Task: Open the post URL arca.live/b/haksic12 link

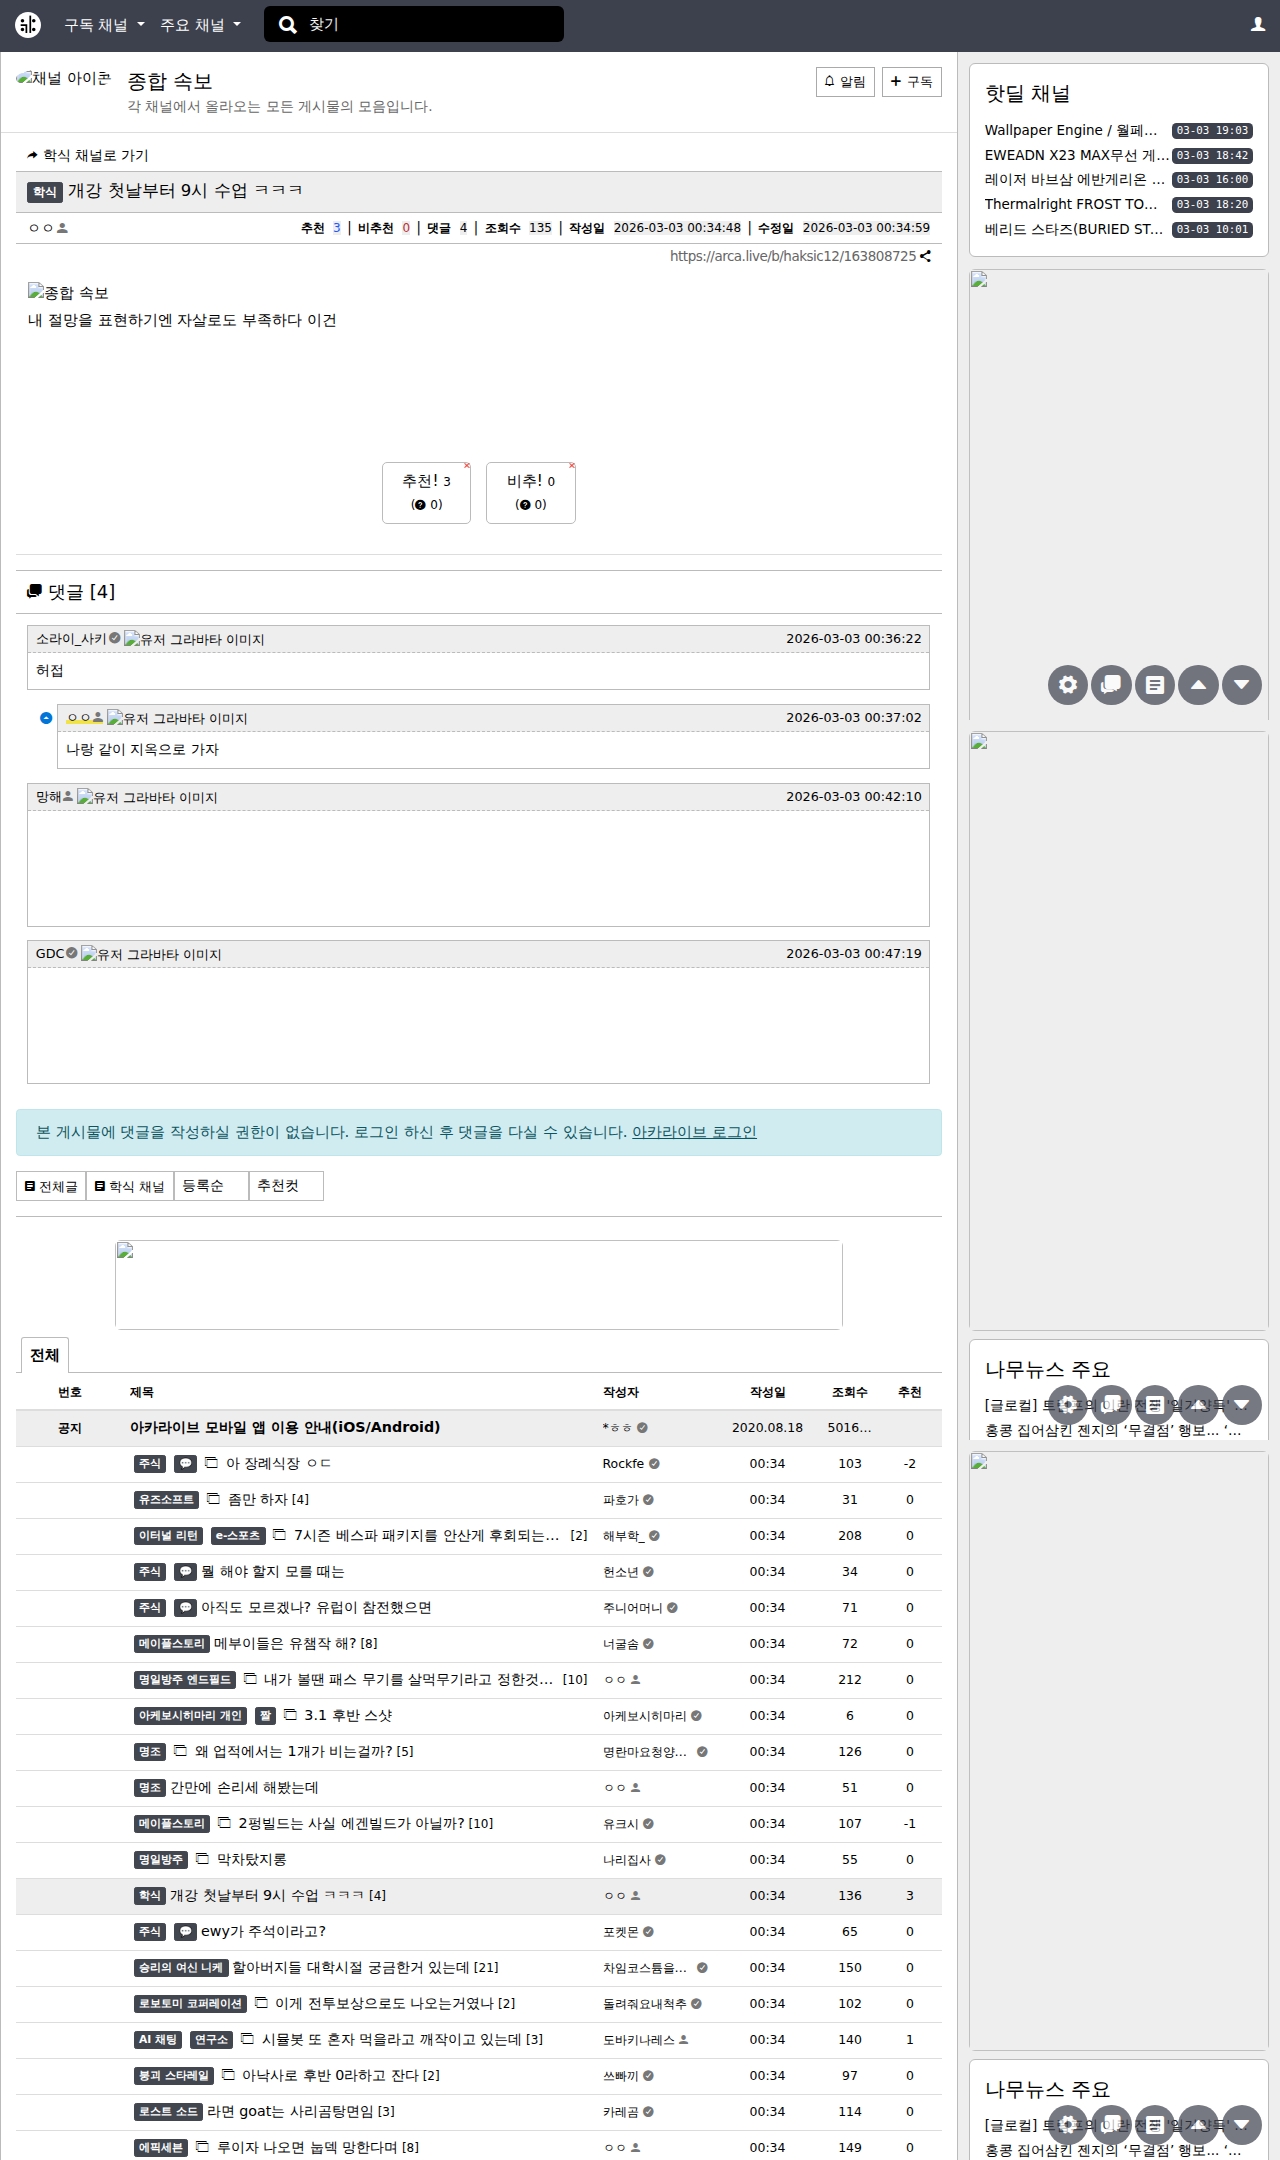Action: (x=793, y=256)
